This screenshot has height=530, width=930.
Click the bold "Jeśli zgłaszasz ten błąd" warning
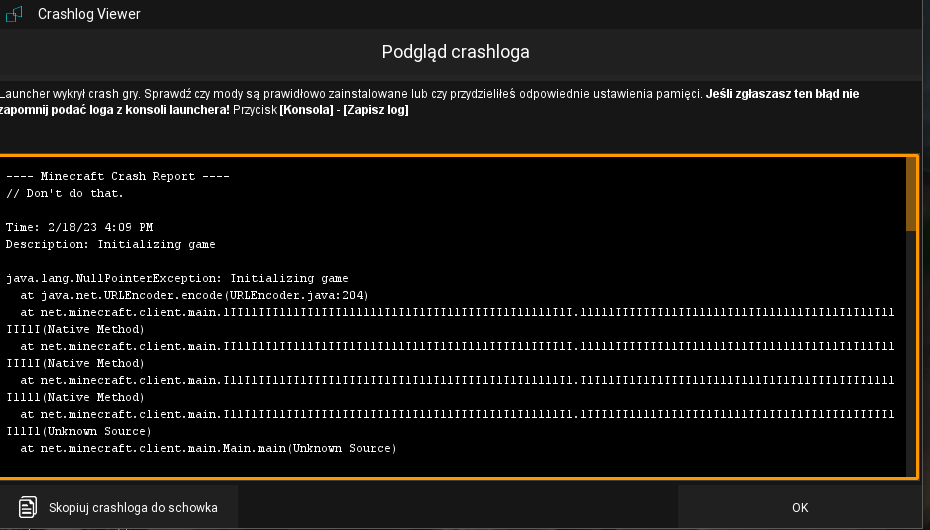click(x=782, y=94)
